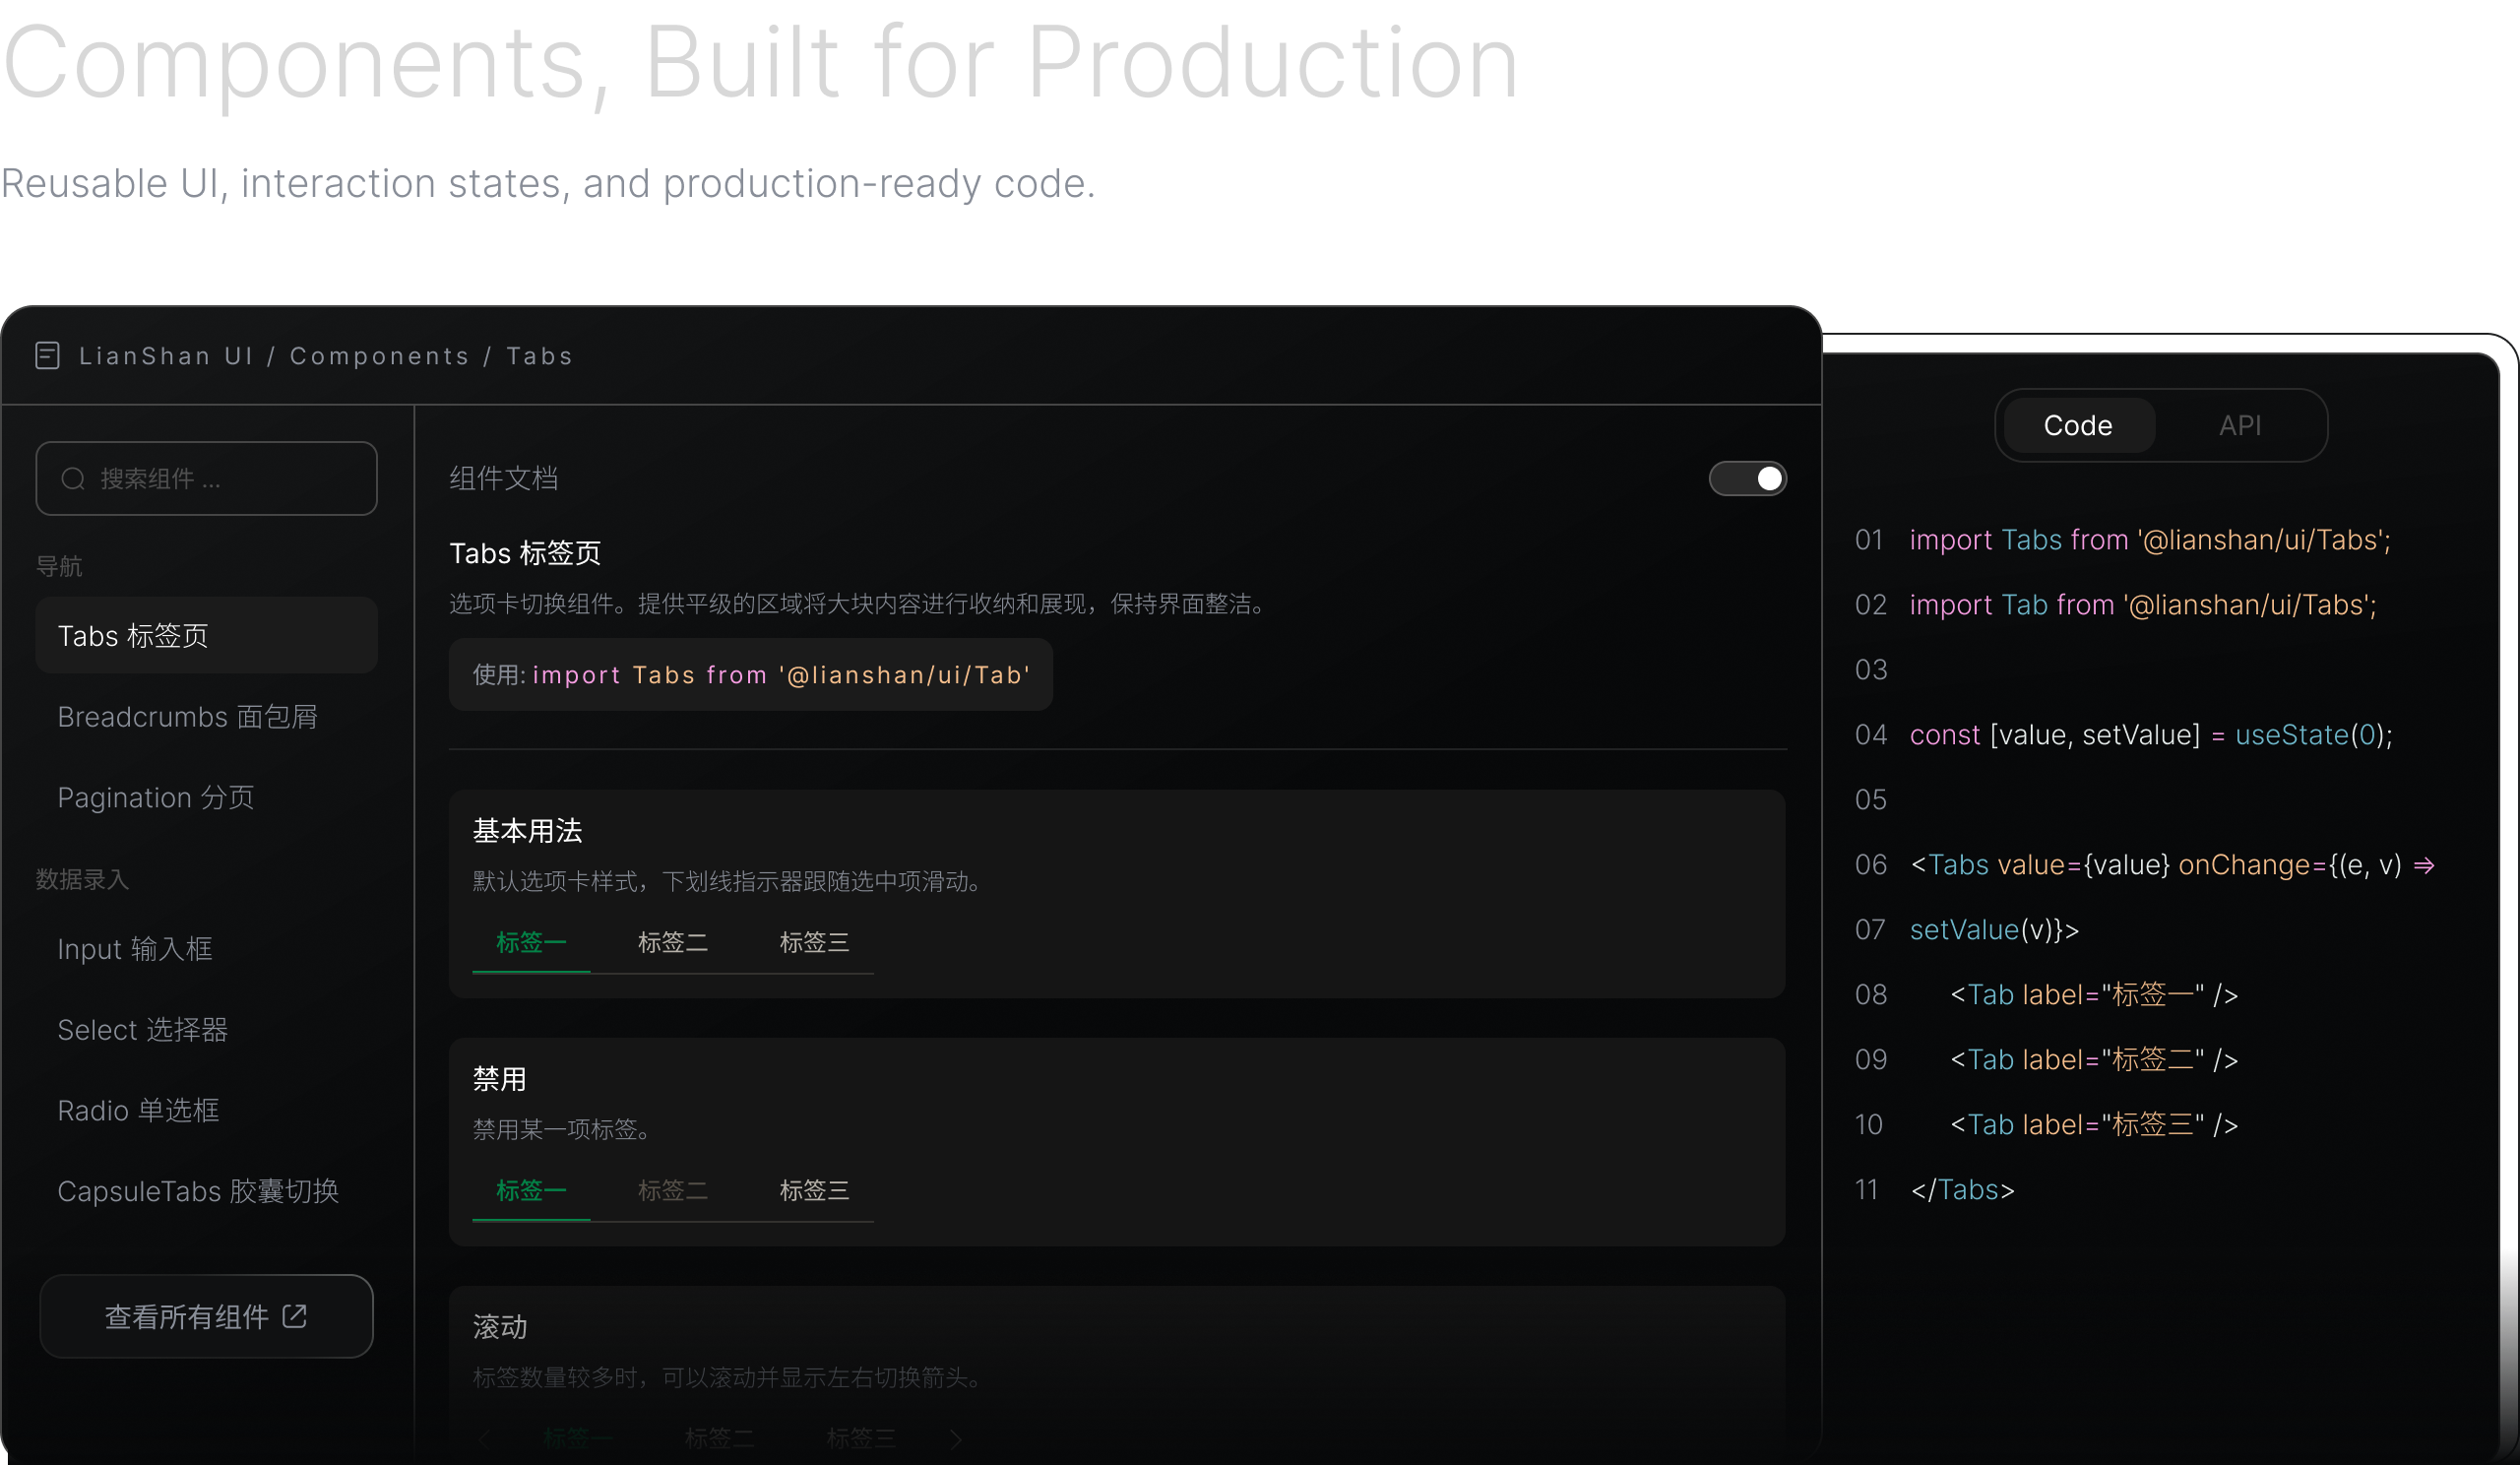Screen dimensions: 2520x1465
Task: Select 标签一 in the 禁用 demo
Action: (x=531, y=1190)
